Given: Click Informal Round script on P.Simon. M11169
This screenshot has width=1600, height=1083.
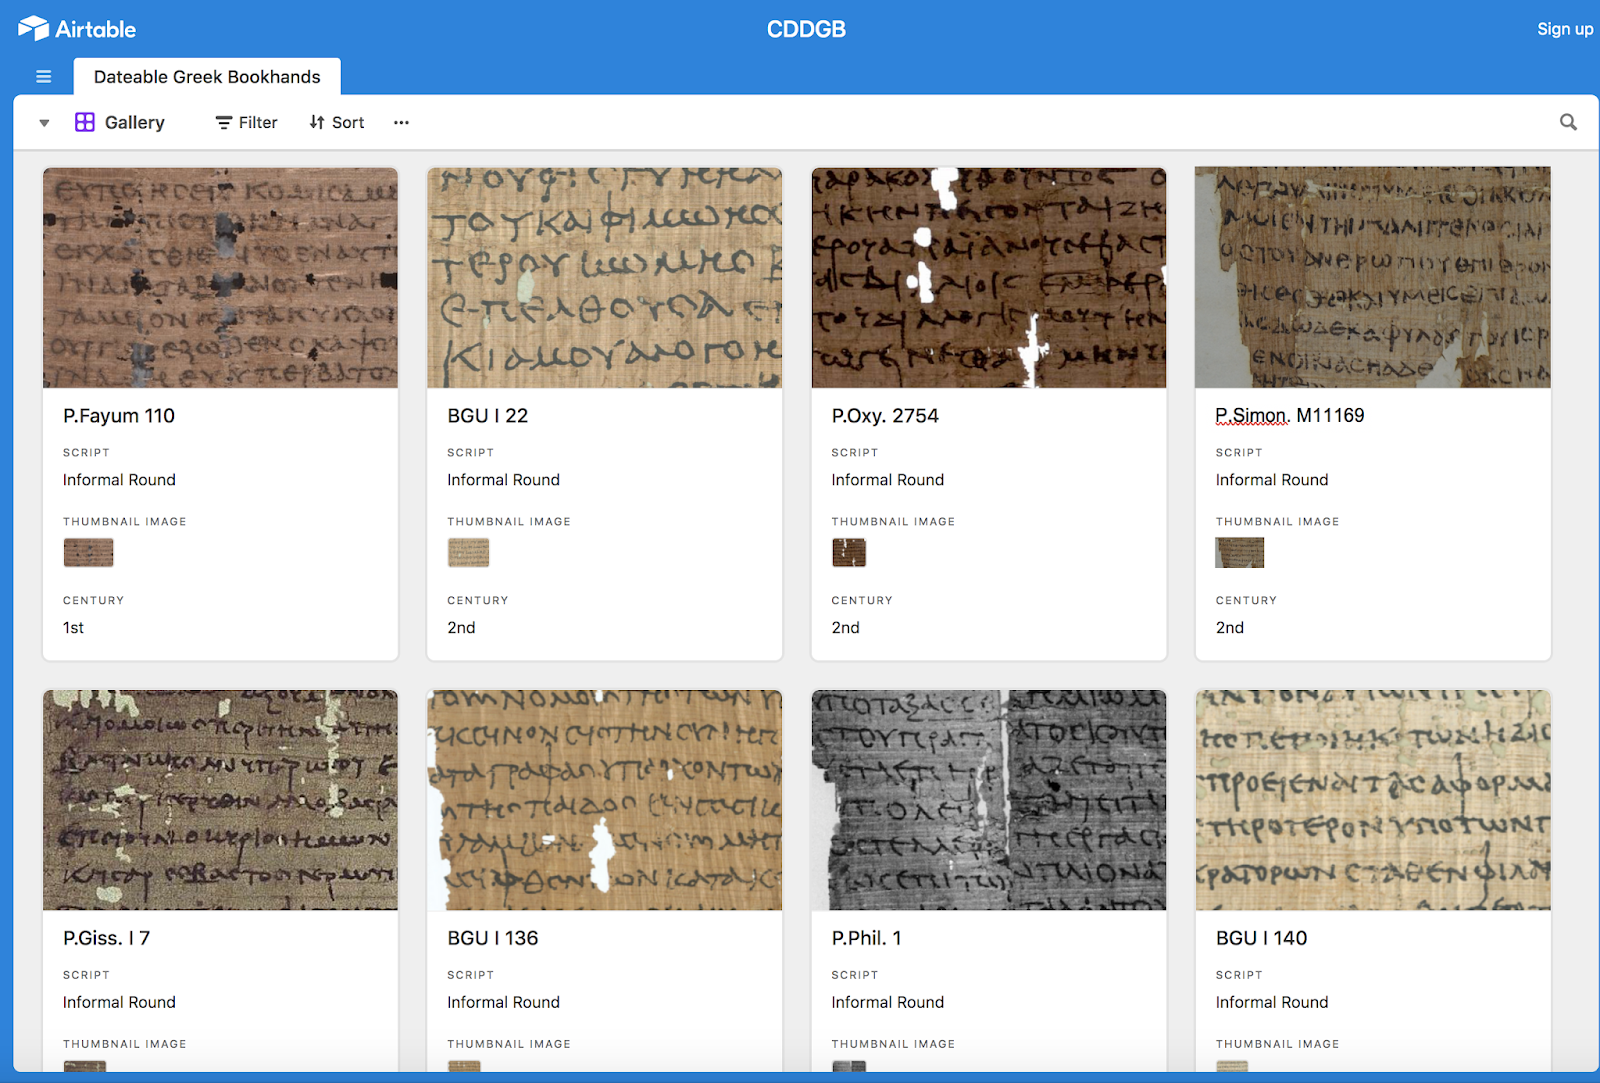Looking at the screenshot, I should pyautogui.click(x=1272, y=480).
